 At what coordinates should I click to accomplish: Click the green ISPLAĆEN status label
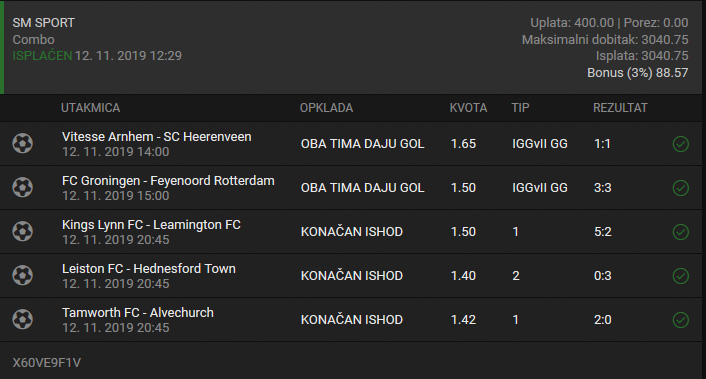tap(42, 56)
